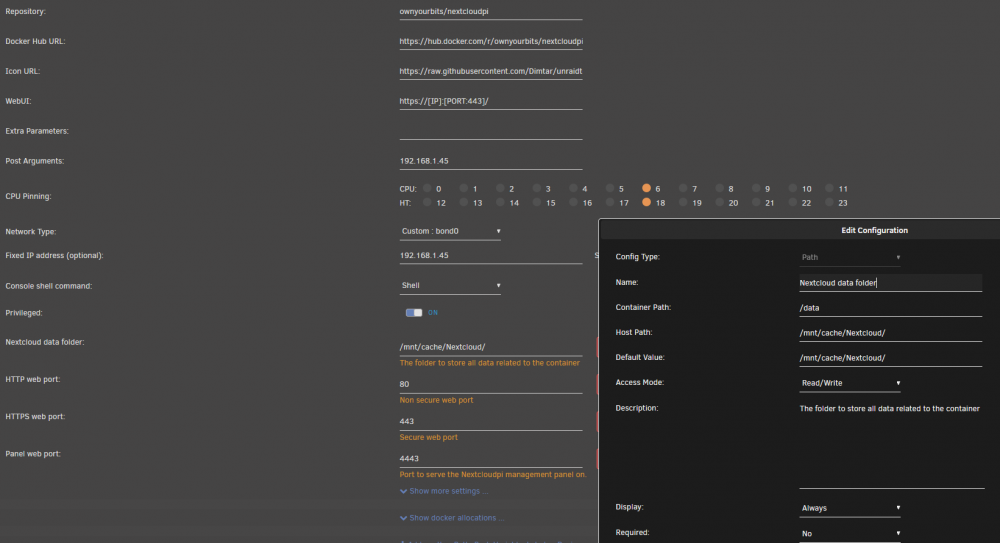This screenshot has width=1000, height=543.
Task: Click the Container Path field
Action: [x=891, y=308]
